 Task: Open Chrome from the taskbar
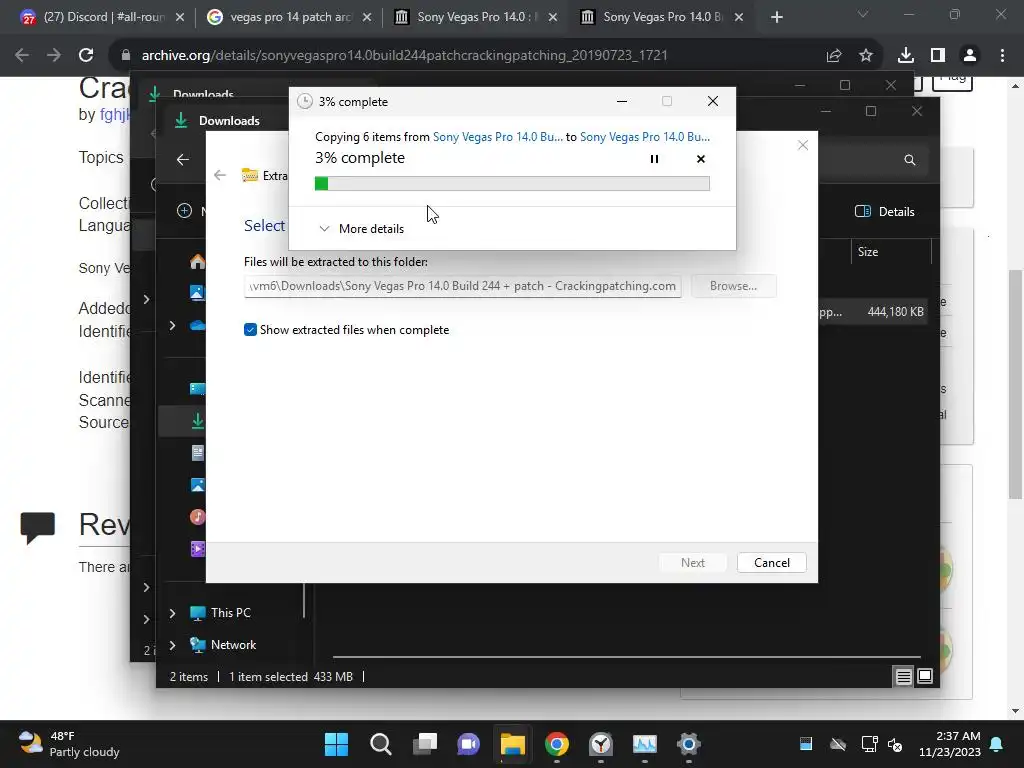556,744
